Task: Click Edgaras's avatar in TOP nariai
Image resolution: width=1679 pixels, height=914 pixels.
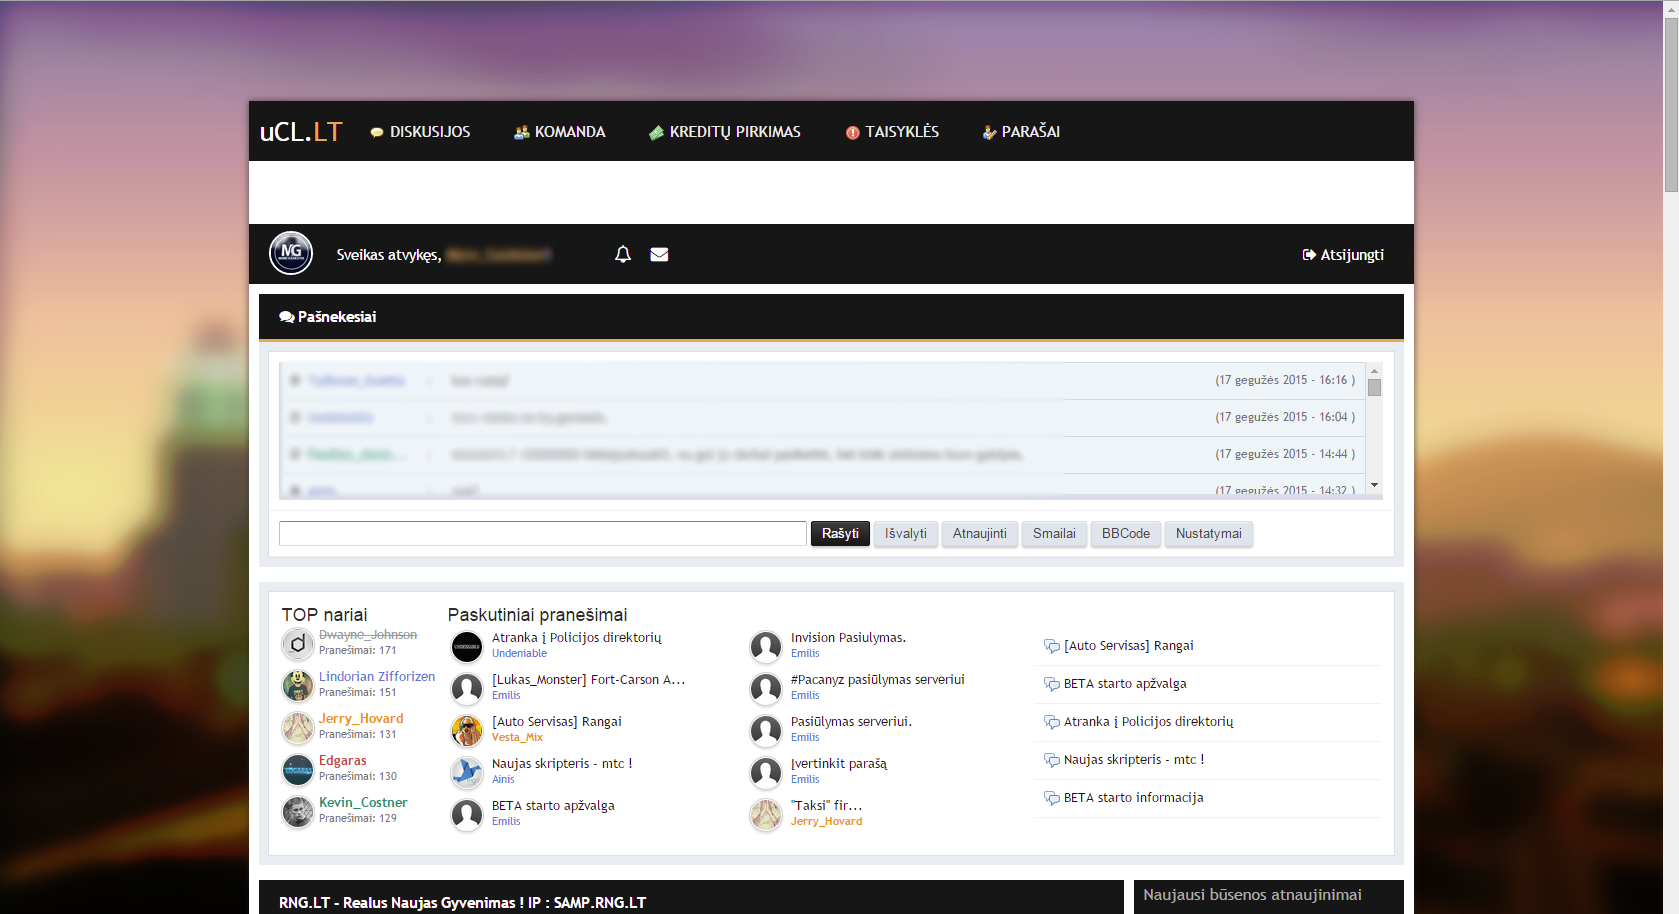Action: (298, 770)
